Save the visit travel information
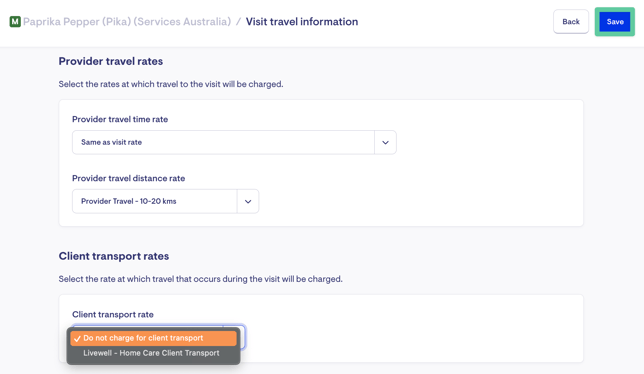Screen dimensions: 644x374 (x=614, y=22)
